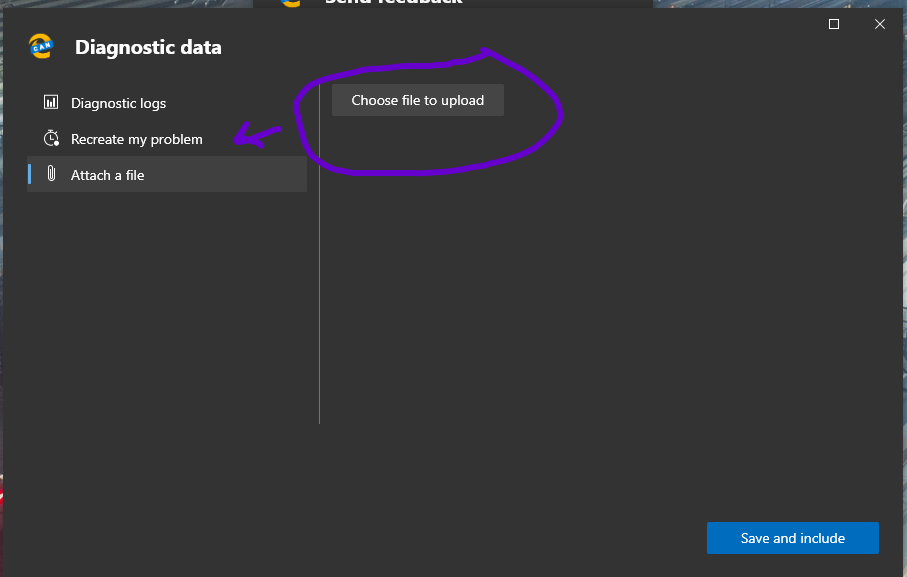Click the bar chart icon beside Diagnostic logs
The image size is (907, 577).
point(51,102)
